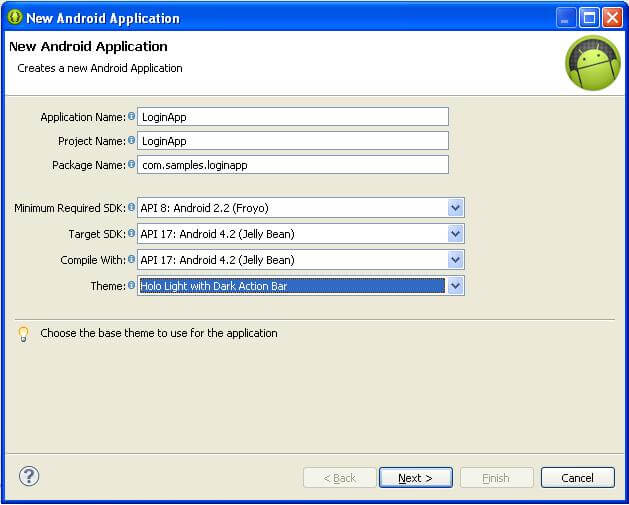Image resolution: width=629 pixels, height=505 pixels.
Task: Click the 'Compile With:' label
Action: [x=93, y=260]
